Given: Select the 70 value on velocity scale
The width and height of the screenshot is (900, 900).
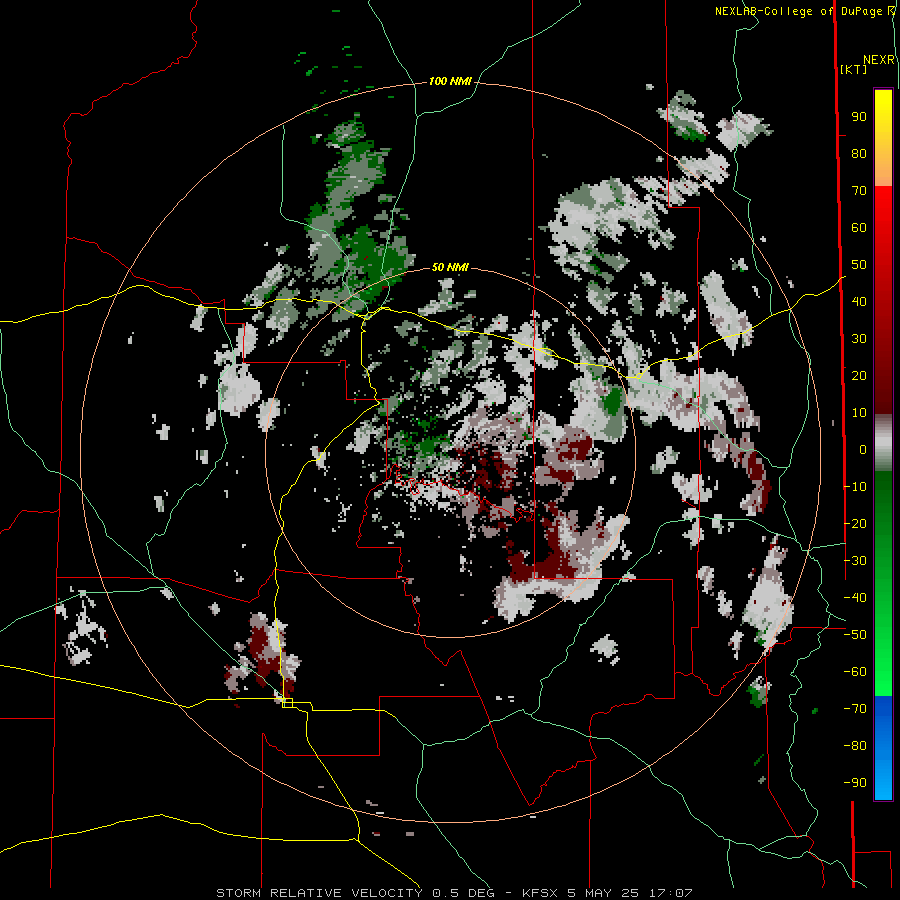Looking at the screenshot, I should 859,191.
